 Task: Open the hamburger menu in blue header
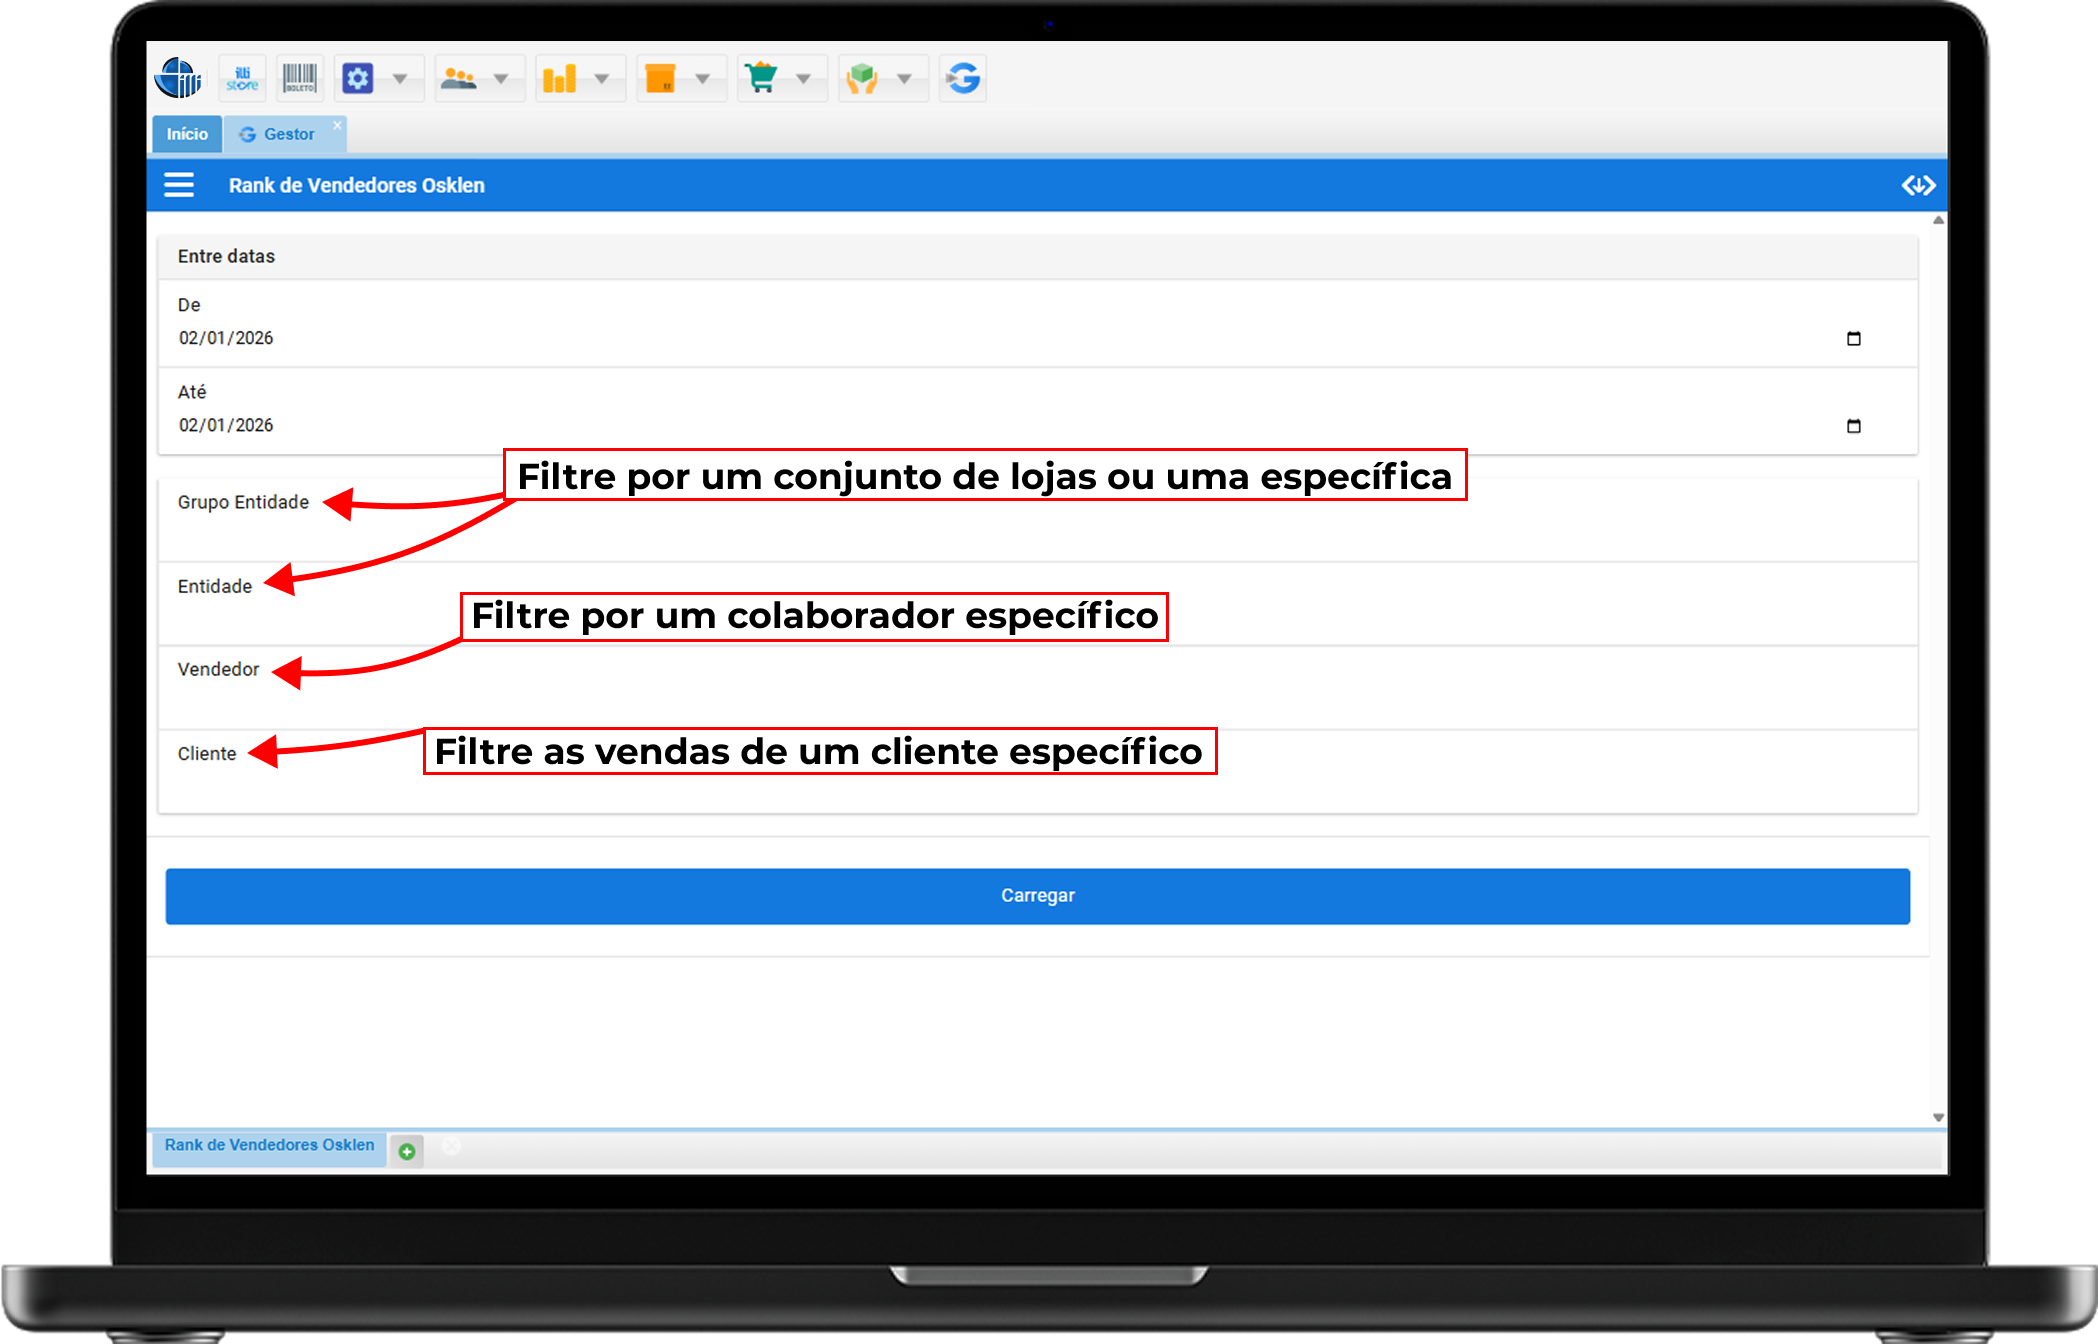(179, 185)
